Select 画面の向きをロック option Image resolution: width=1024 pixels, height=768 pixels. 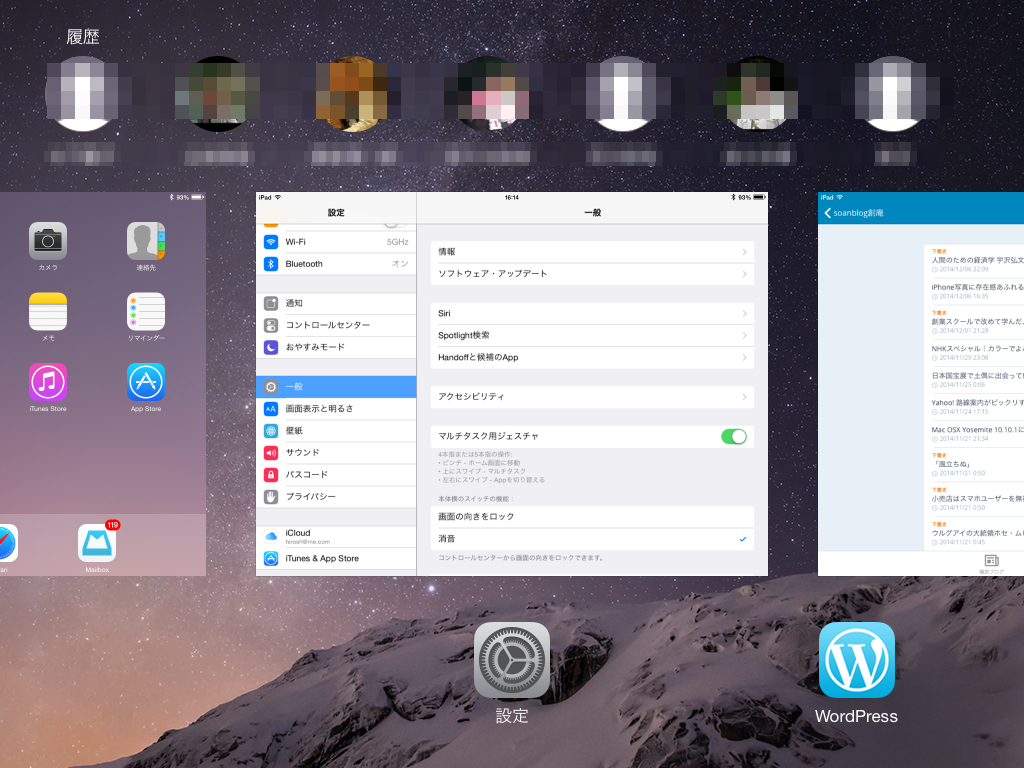pos(592,517)
